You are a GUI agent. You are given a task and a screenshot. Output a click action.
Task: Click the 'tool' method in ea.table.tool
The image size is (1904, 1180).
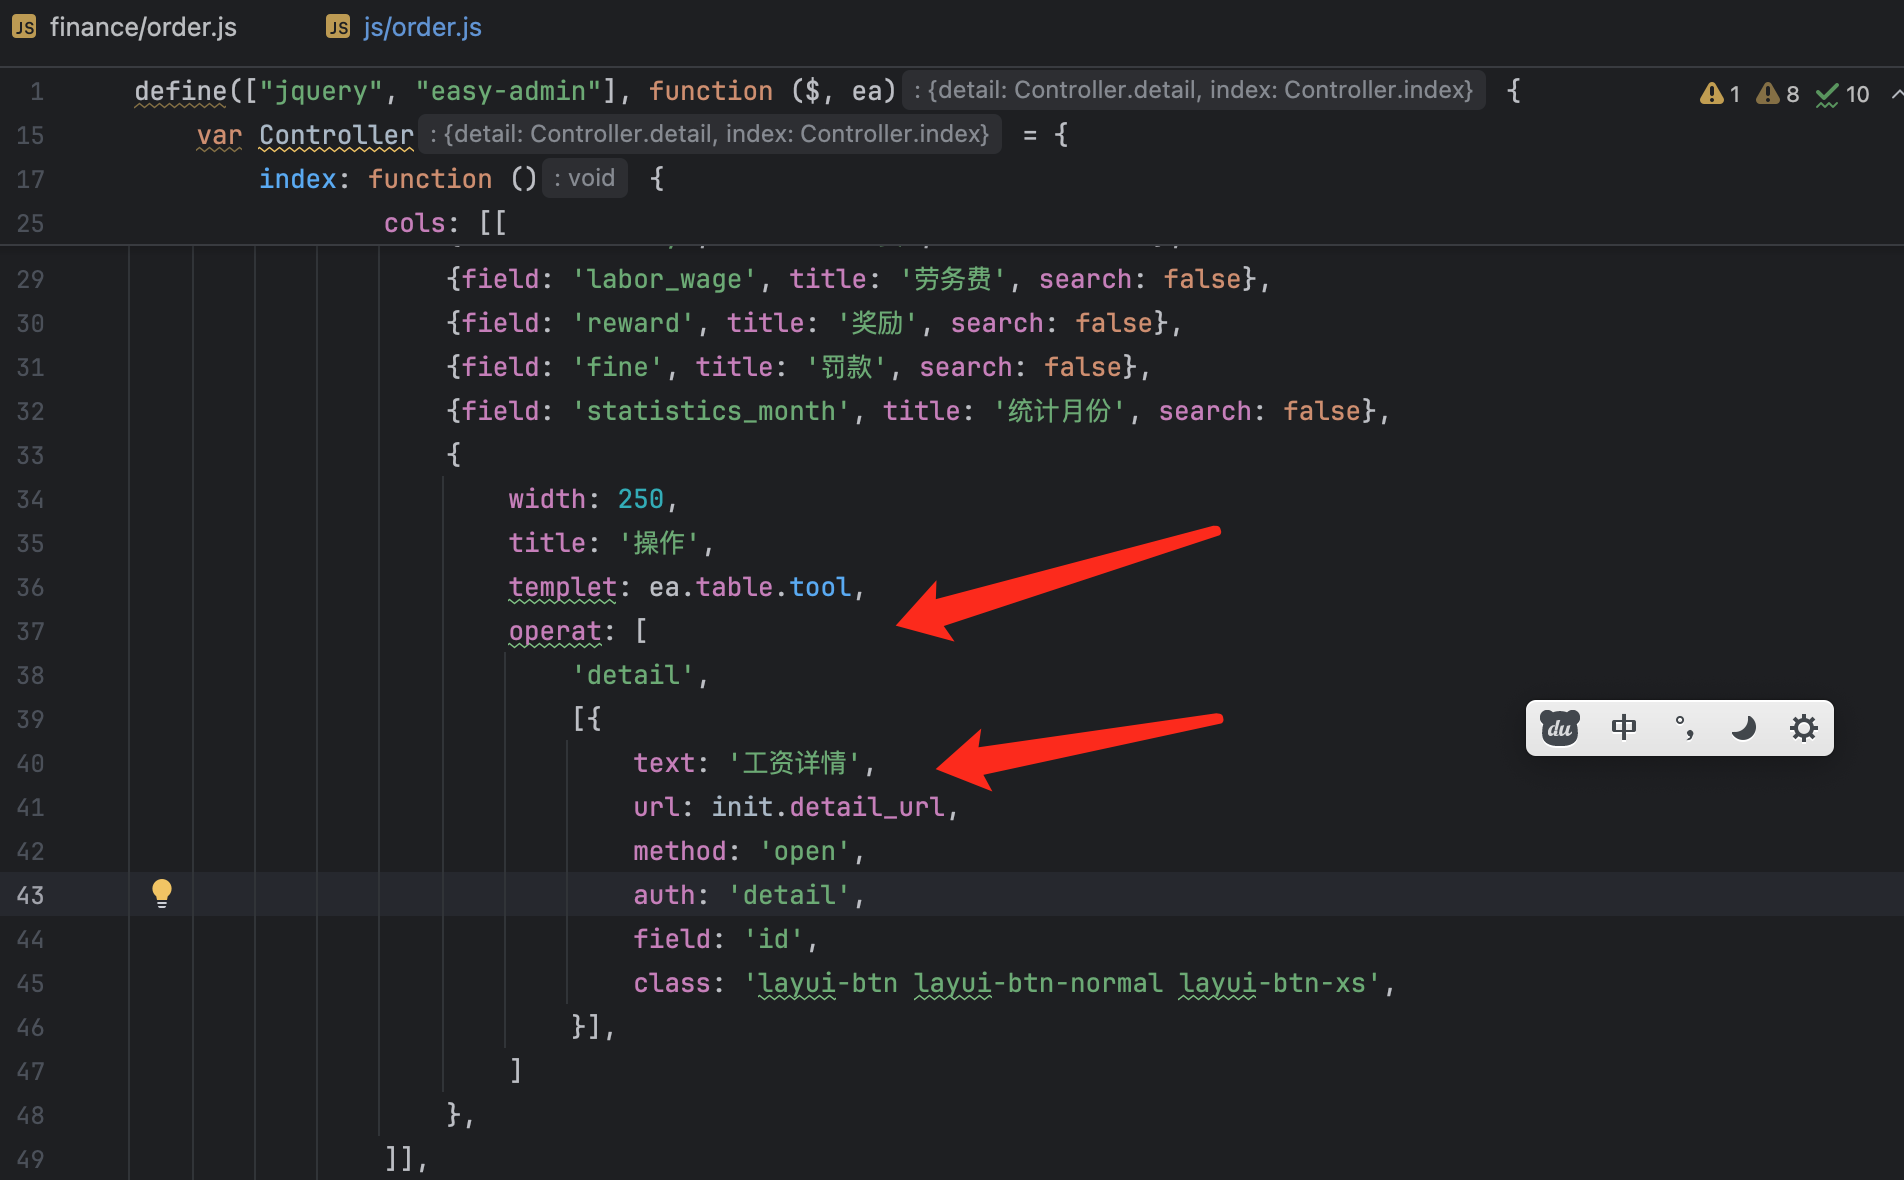tap(820, 587)
